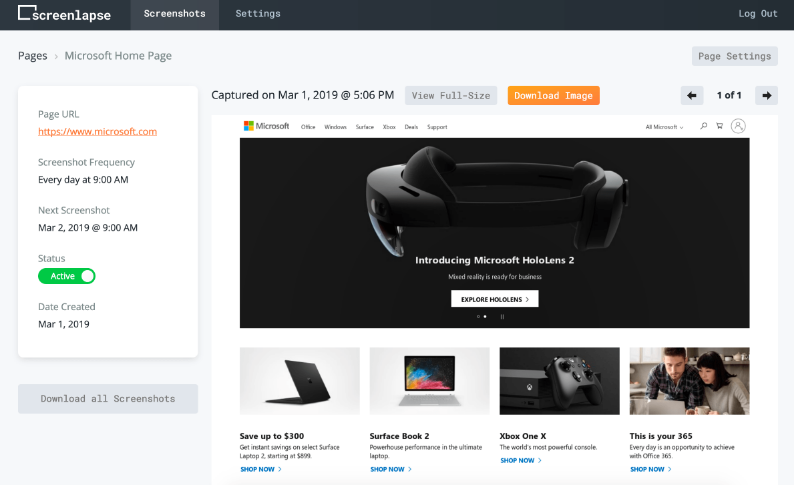Open Page Settings

click(x=734, y=56)
